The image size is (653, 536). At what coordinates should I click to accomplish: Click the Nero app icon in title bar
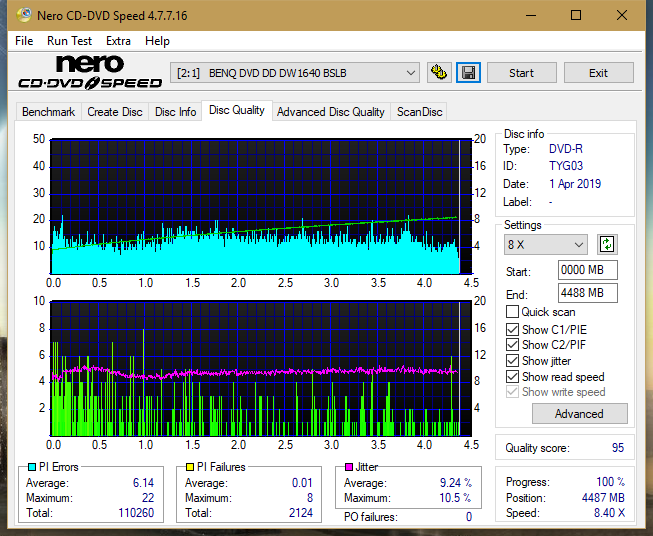24,15
